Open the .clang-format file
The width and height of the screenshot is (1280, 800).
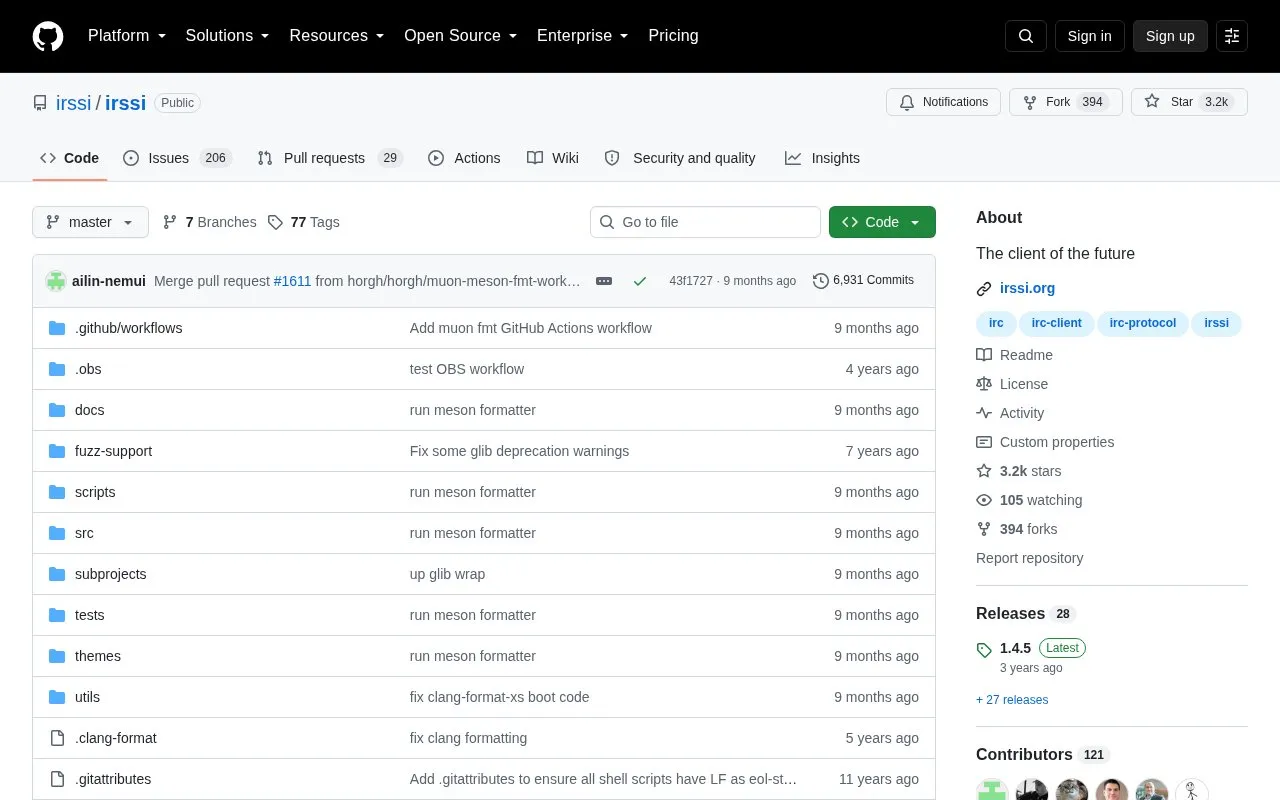(x=116, y=738)
